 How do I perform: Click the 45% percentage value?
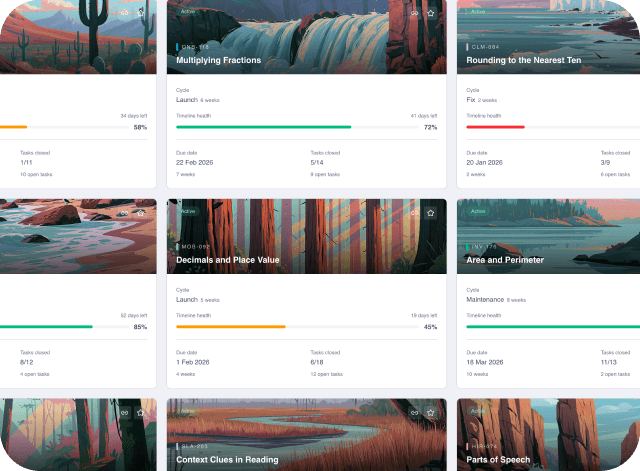point(430,327)
